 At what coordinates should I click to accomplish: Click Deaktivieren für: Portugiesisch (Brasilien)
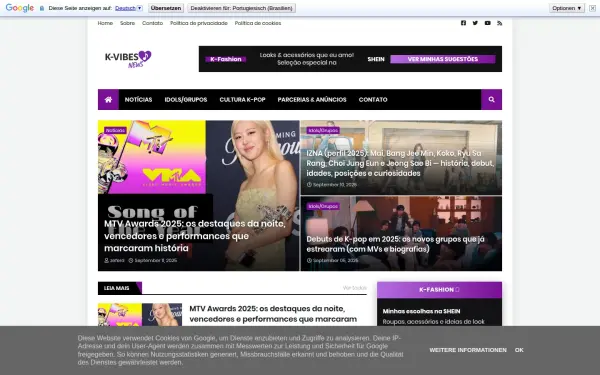tap(241, 8)
